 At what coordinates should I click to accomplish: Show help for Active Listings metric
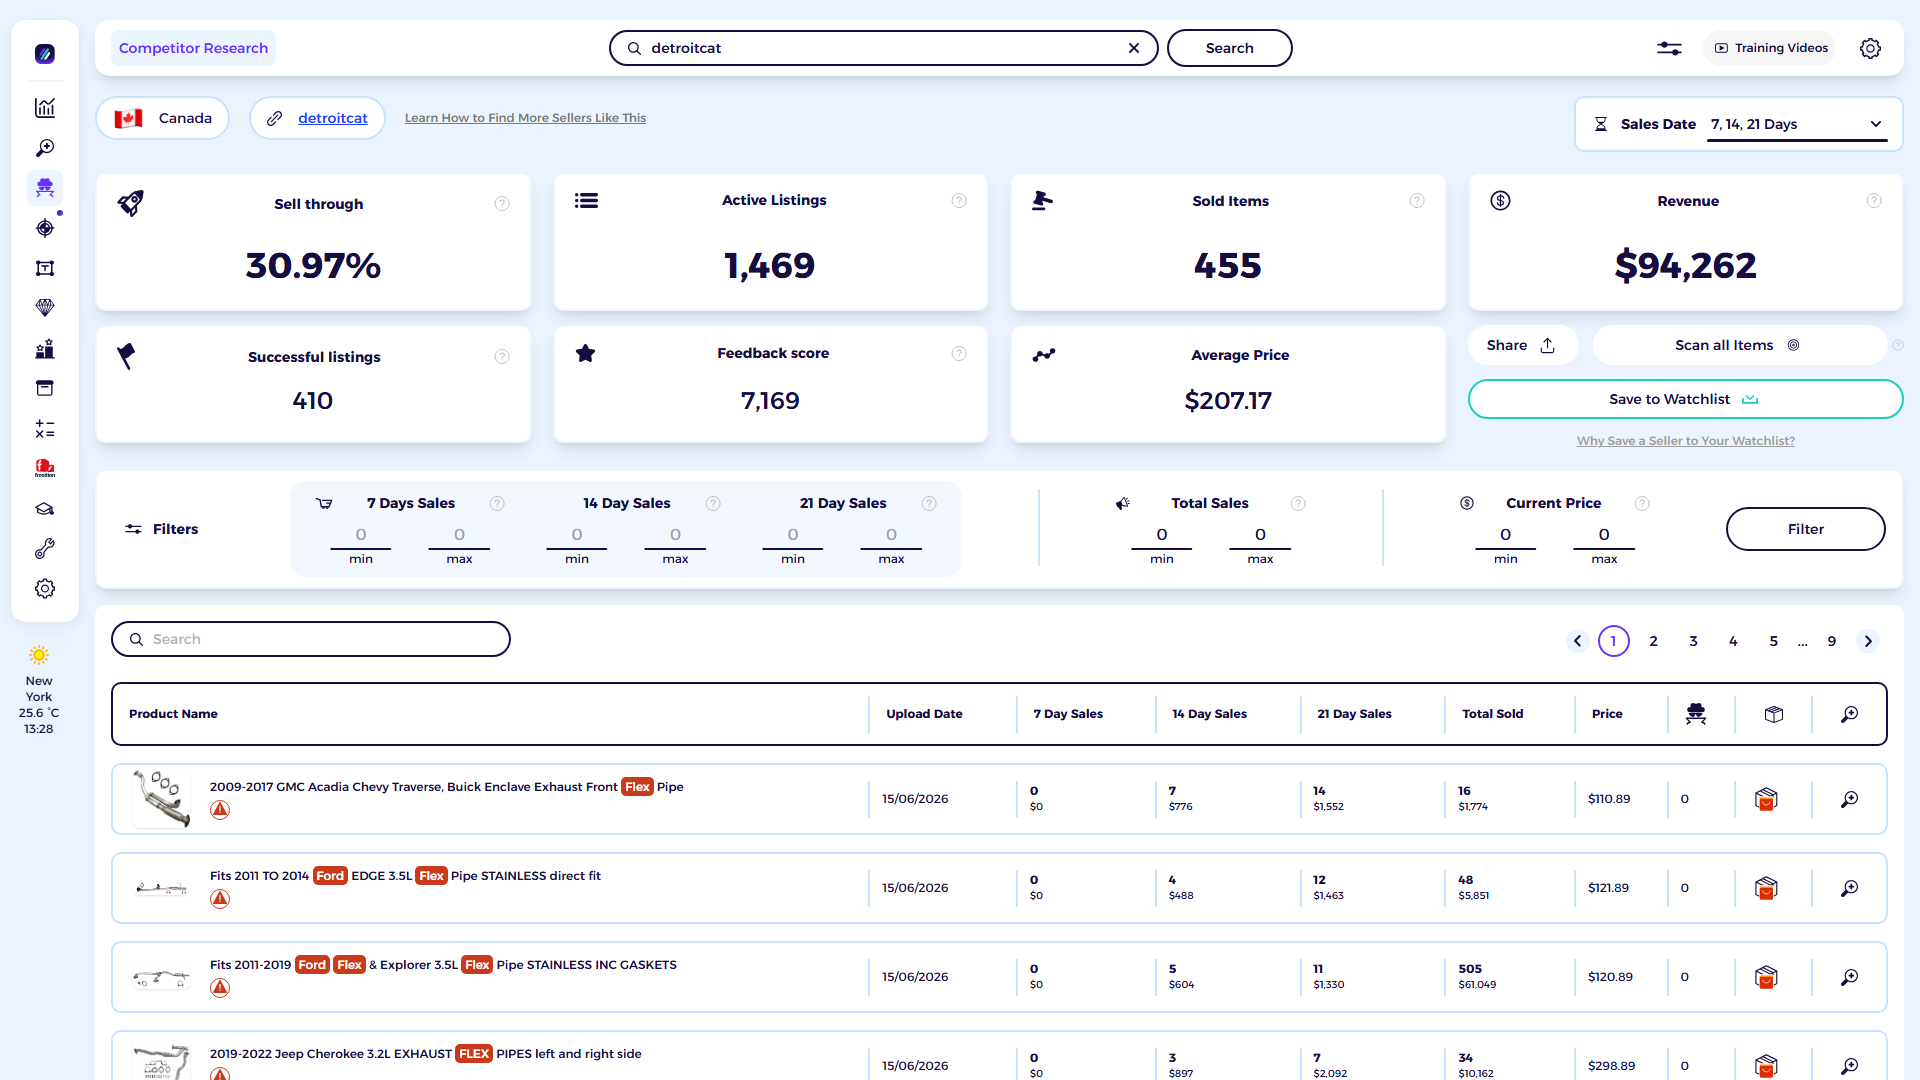tap(959, 201)
